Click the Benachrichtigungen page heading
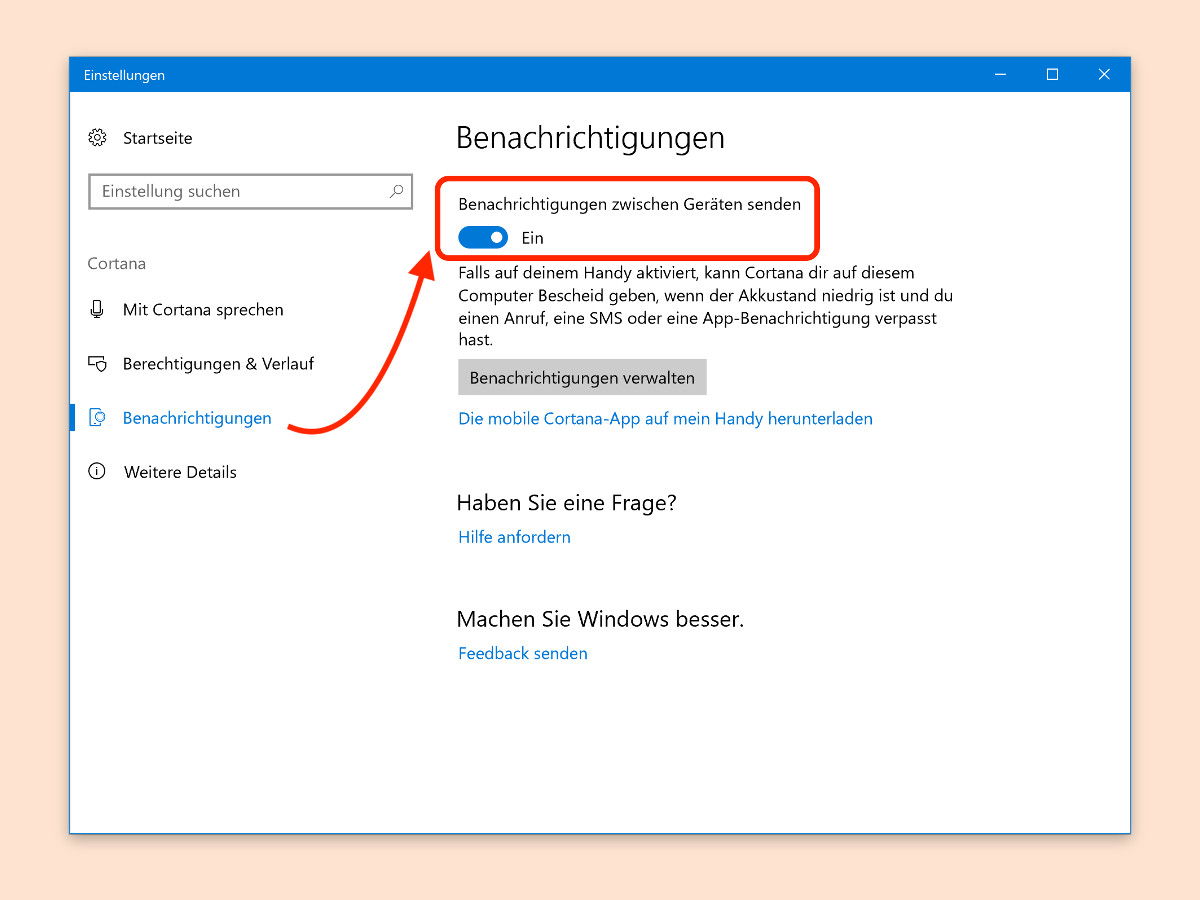 point(590,138)
